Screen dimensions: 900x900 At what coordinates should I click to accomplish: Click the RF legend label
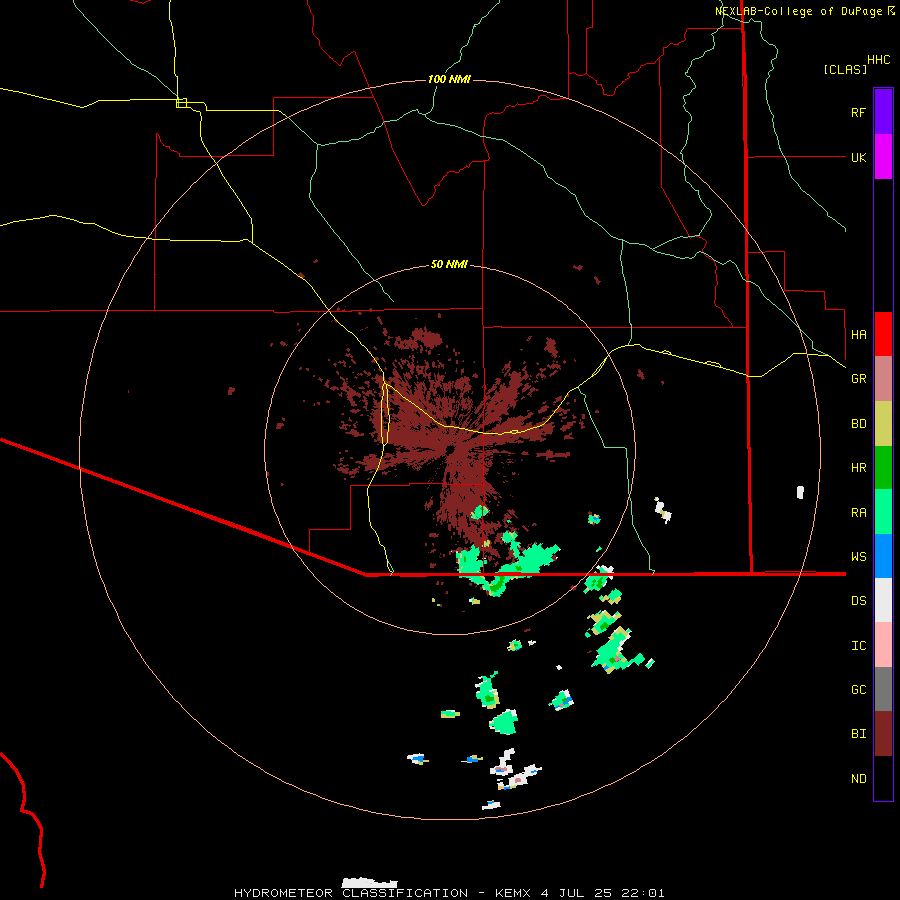pyautogui.click(x=858, y=112)
